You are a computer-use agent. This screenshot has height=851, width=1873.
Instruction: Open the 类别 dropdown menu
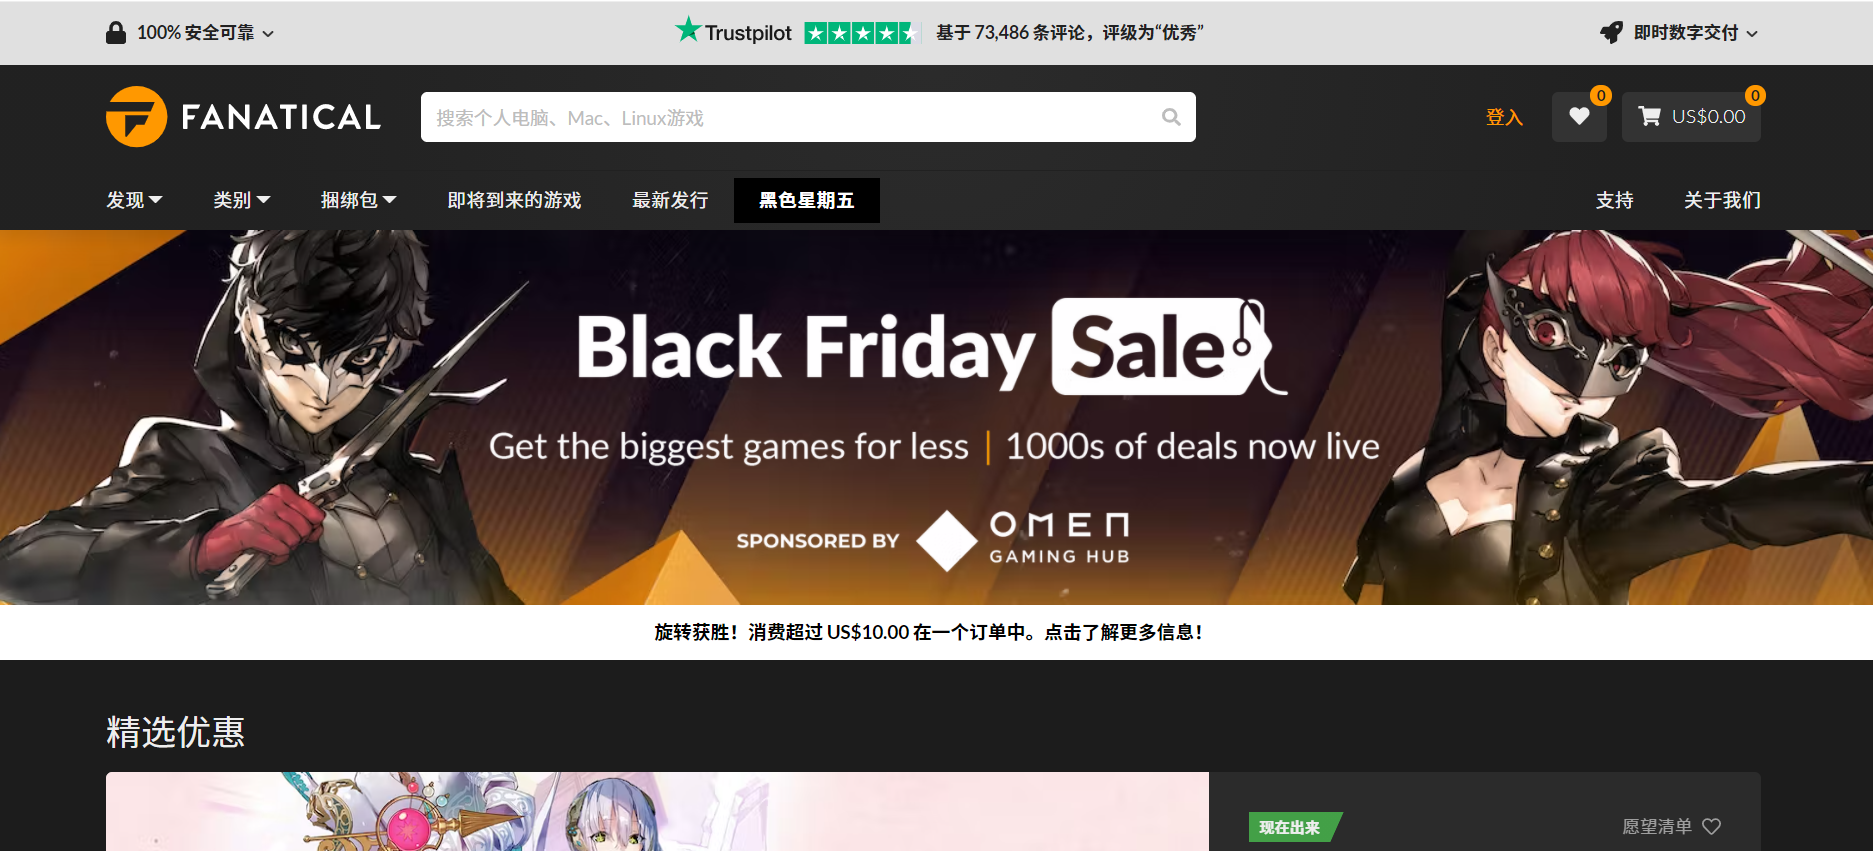coord(241,200)
